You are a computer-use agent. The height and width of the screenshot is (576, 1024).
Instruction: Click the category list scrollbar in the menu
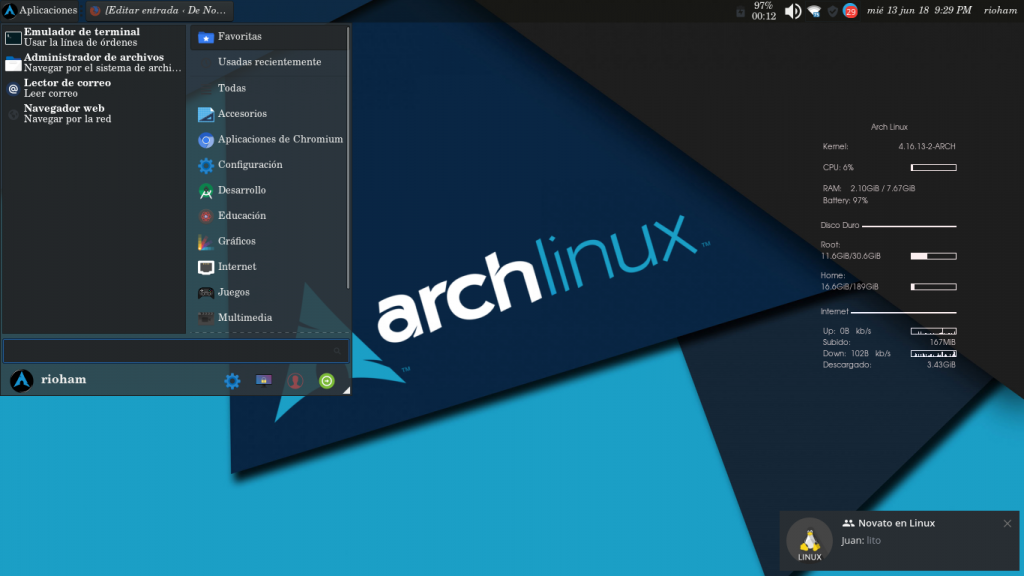coord(348,157)
